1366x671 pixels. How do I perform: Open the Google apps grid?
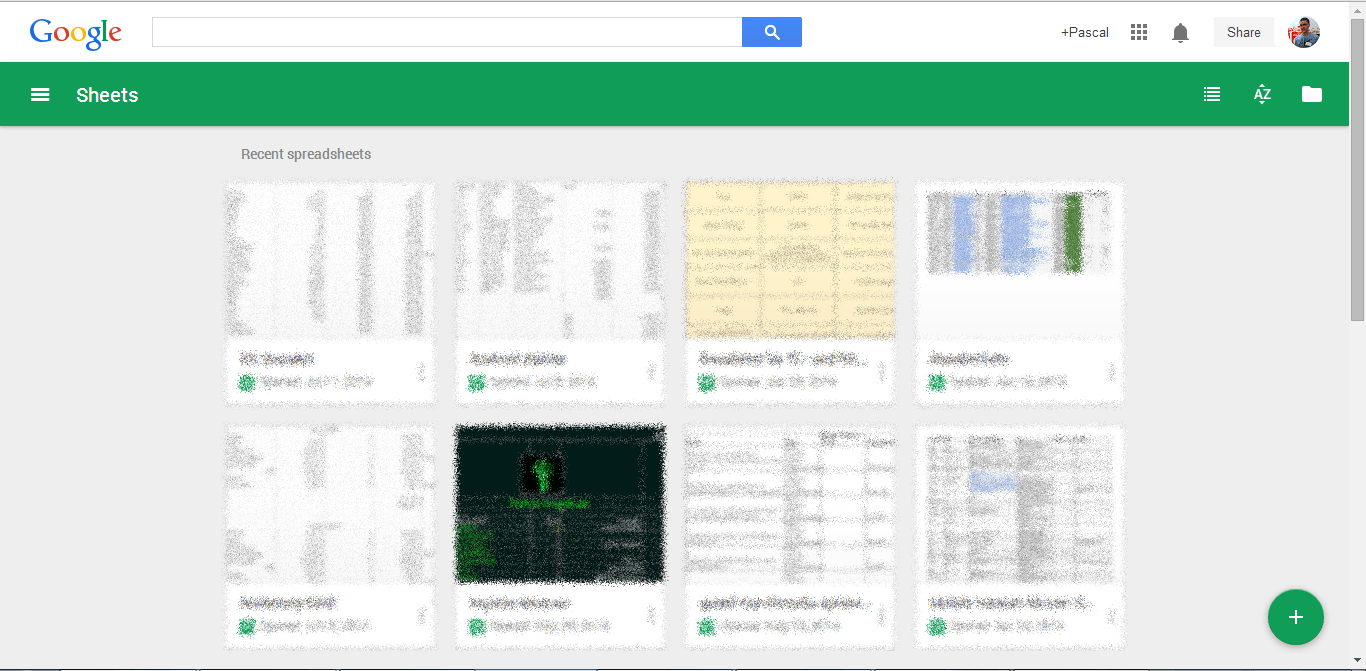pos(1138,32)
